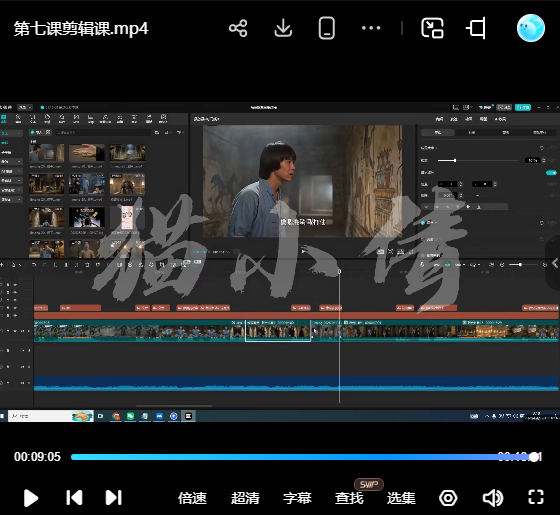
Task: Play the preview using the editor's small play arrow
Action: [x=304, y=251]
